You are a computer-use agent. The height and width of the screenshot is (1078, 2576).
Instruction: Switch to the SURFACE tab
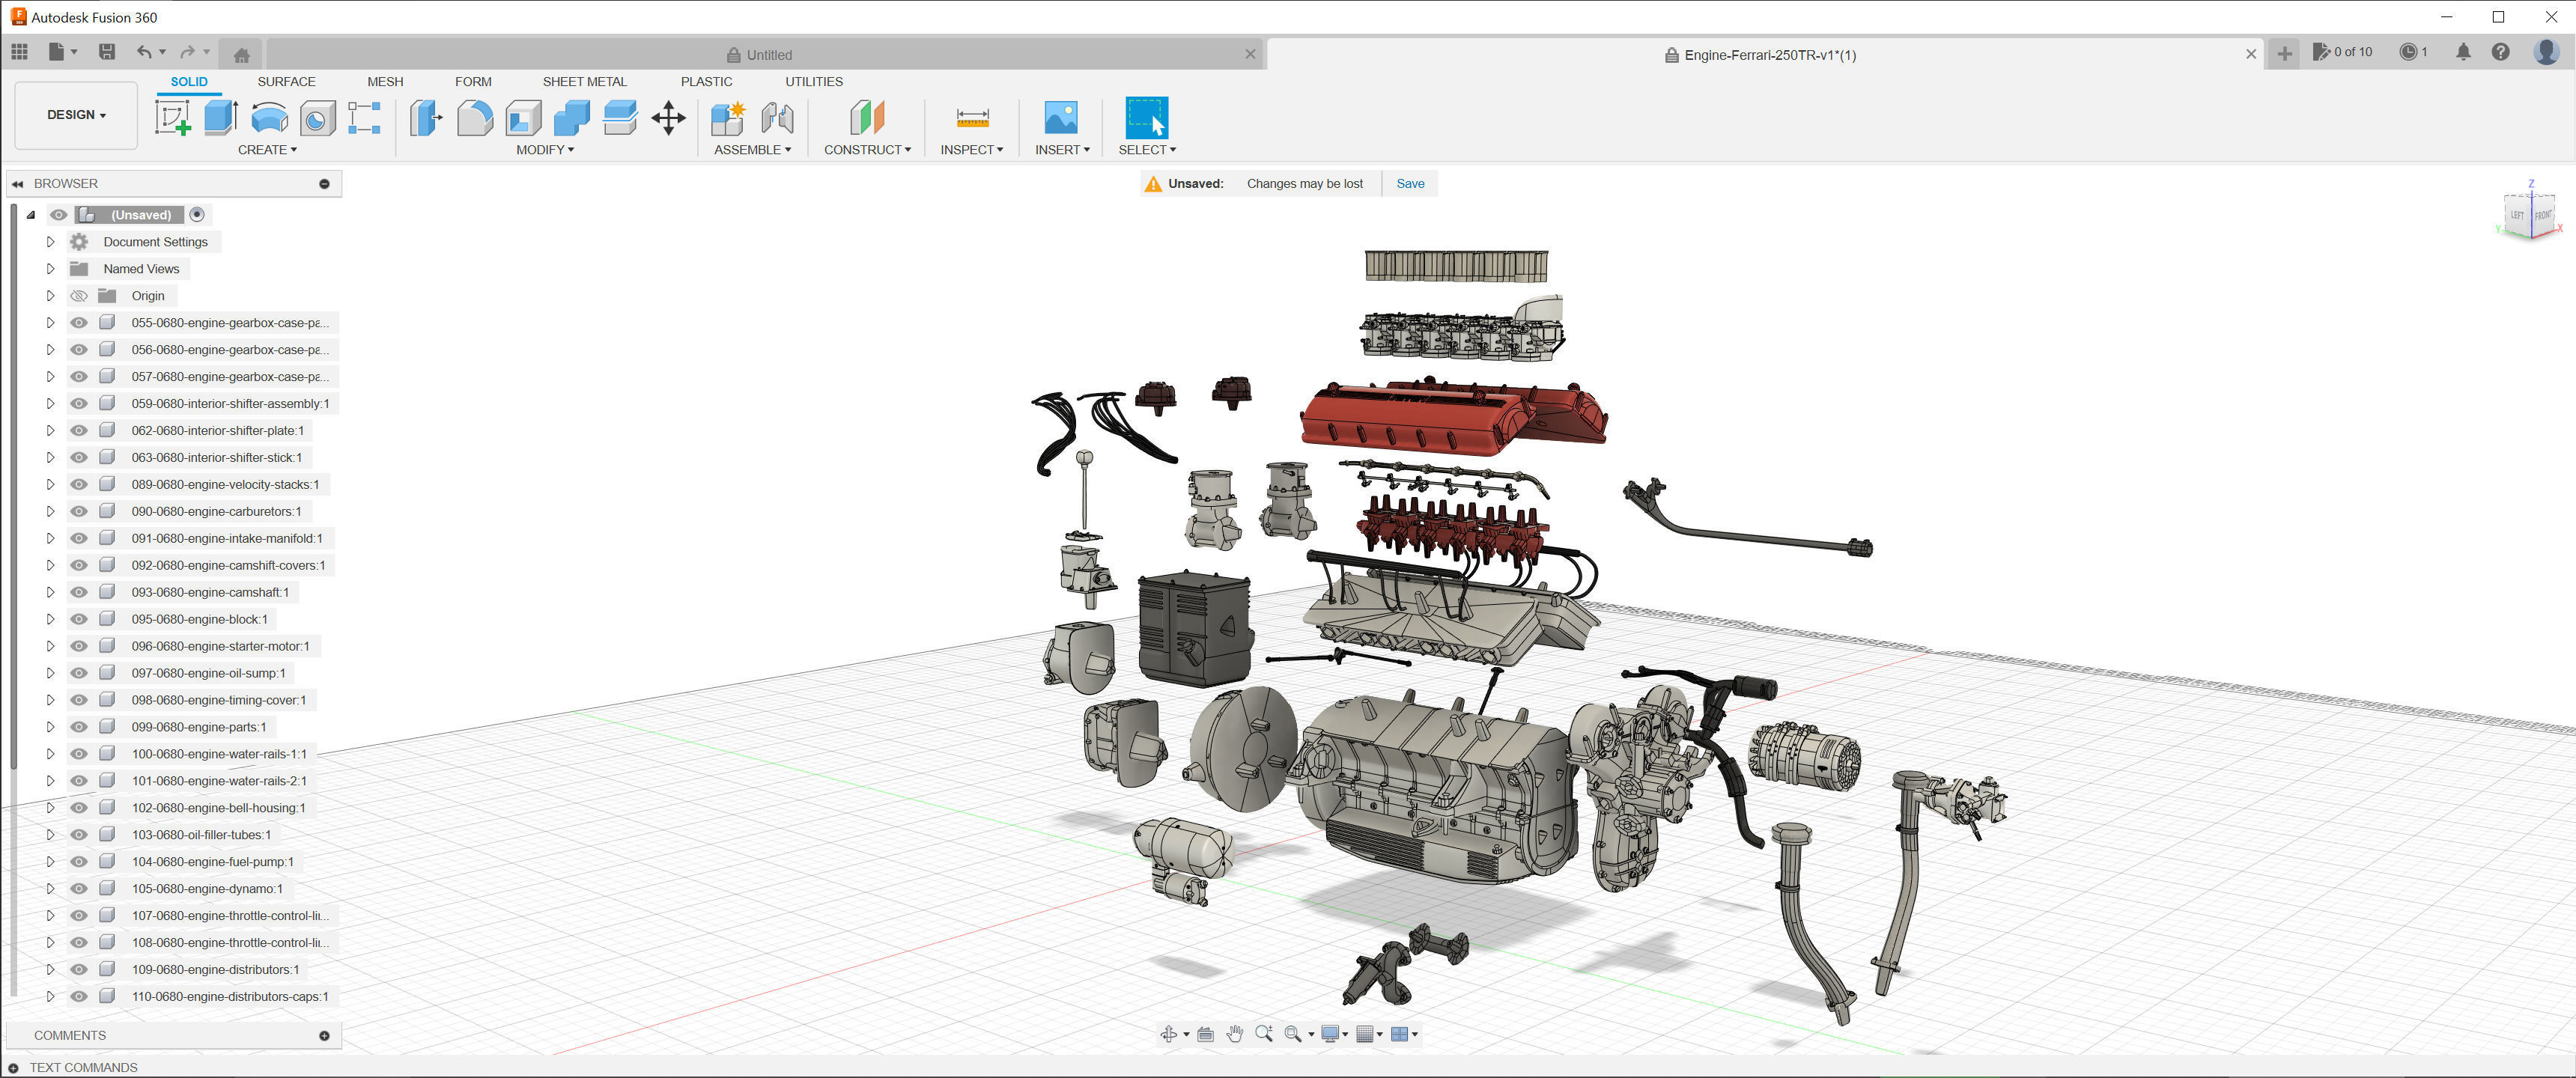[x=286, y=82]
